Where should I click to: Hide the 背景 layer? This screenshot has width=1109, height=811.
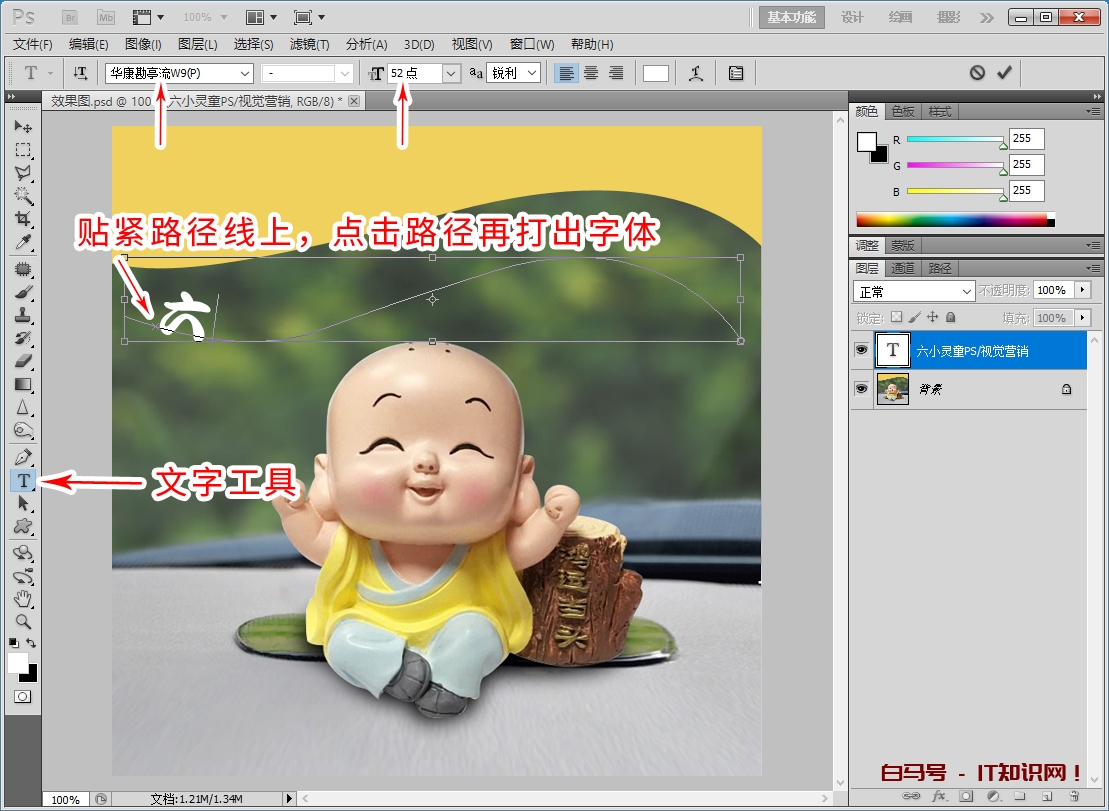pyautogui.click(x=861, y=390)
